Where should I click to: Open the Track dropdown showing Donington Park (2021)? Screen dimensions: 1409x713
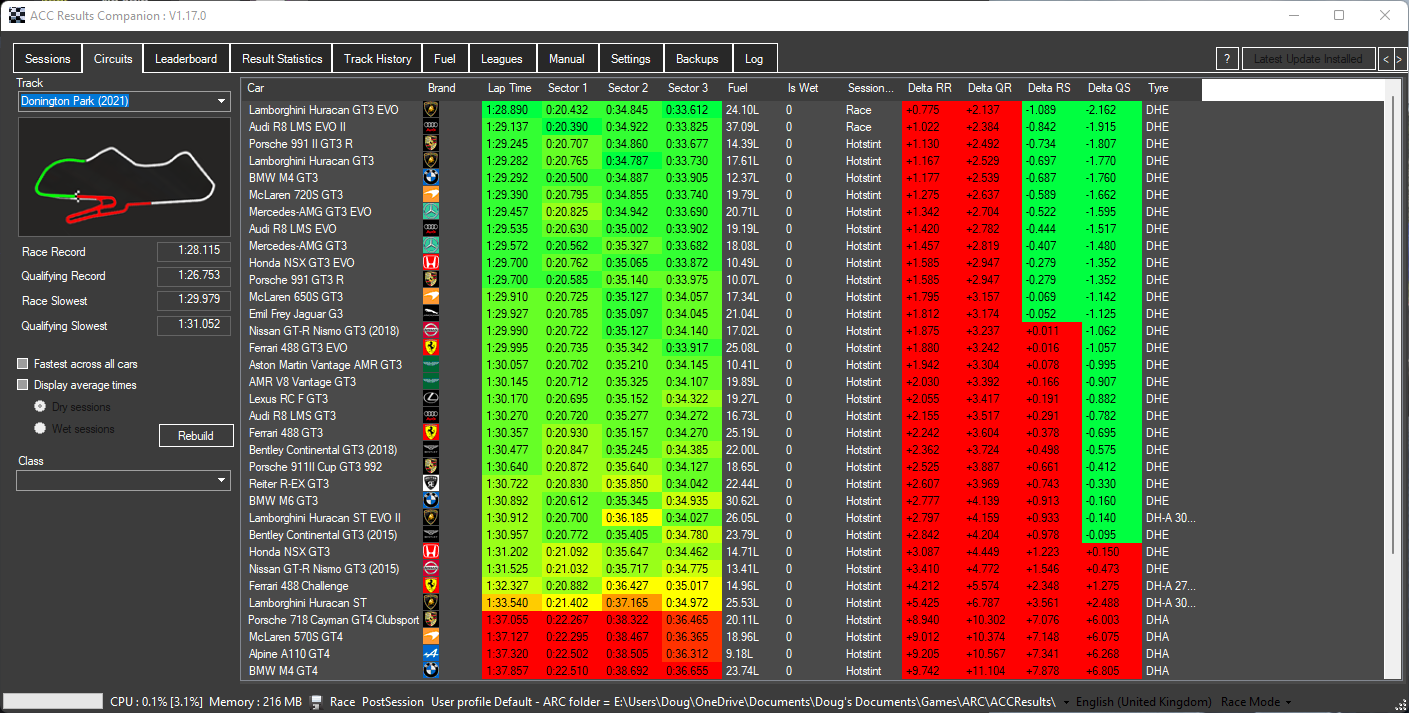[x=124, y=101]
